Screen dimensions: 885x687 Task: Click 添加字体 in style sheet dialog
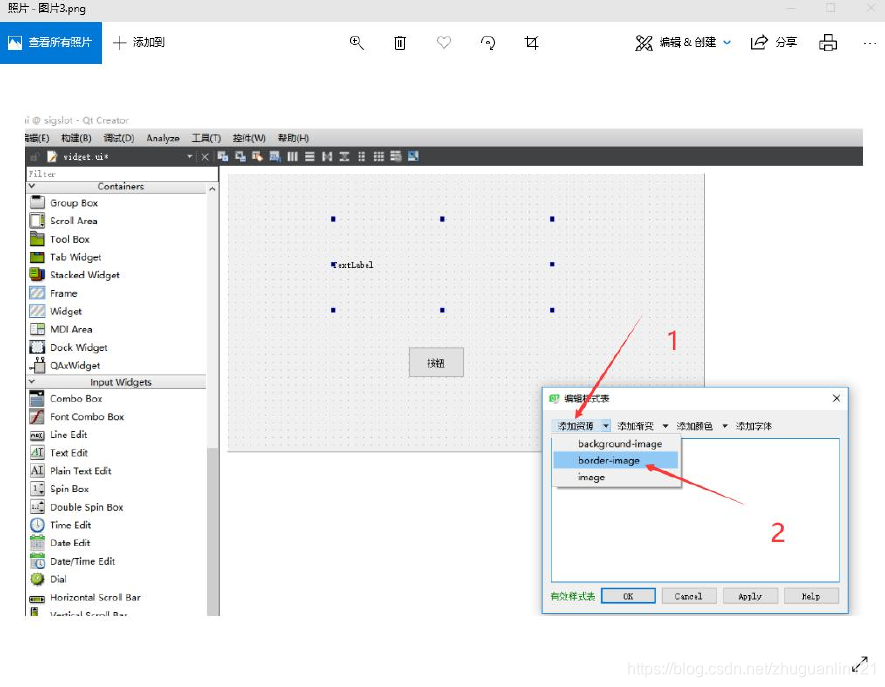(753, 426)
